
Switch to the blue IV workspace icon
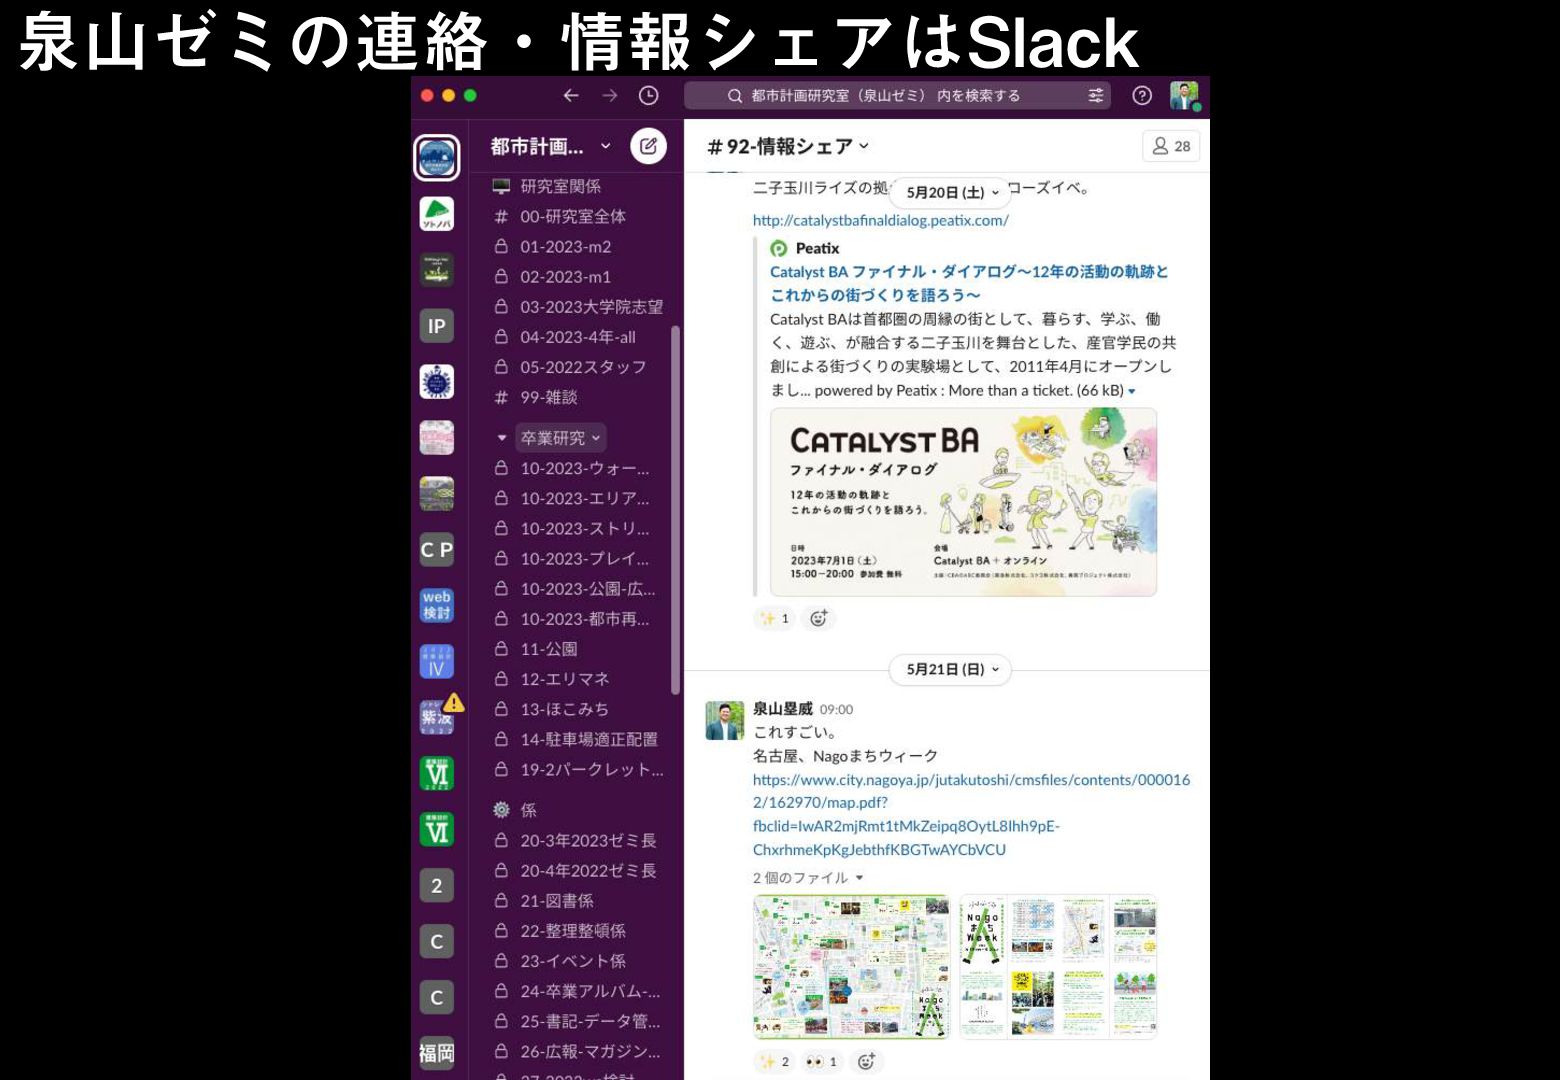coord(437,661)
